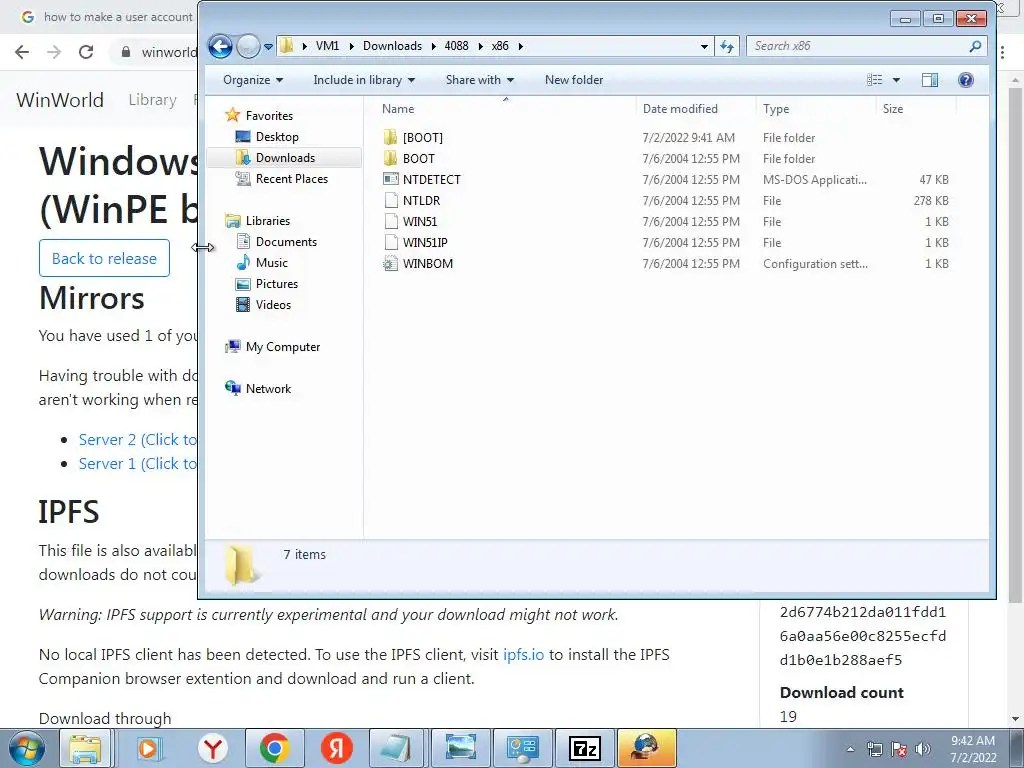Open Documents library
Screen dimensions: 1024x768
click(286, 242)
